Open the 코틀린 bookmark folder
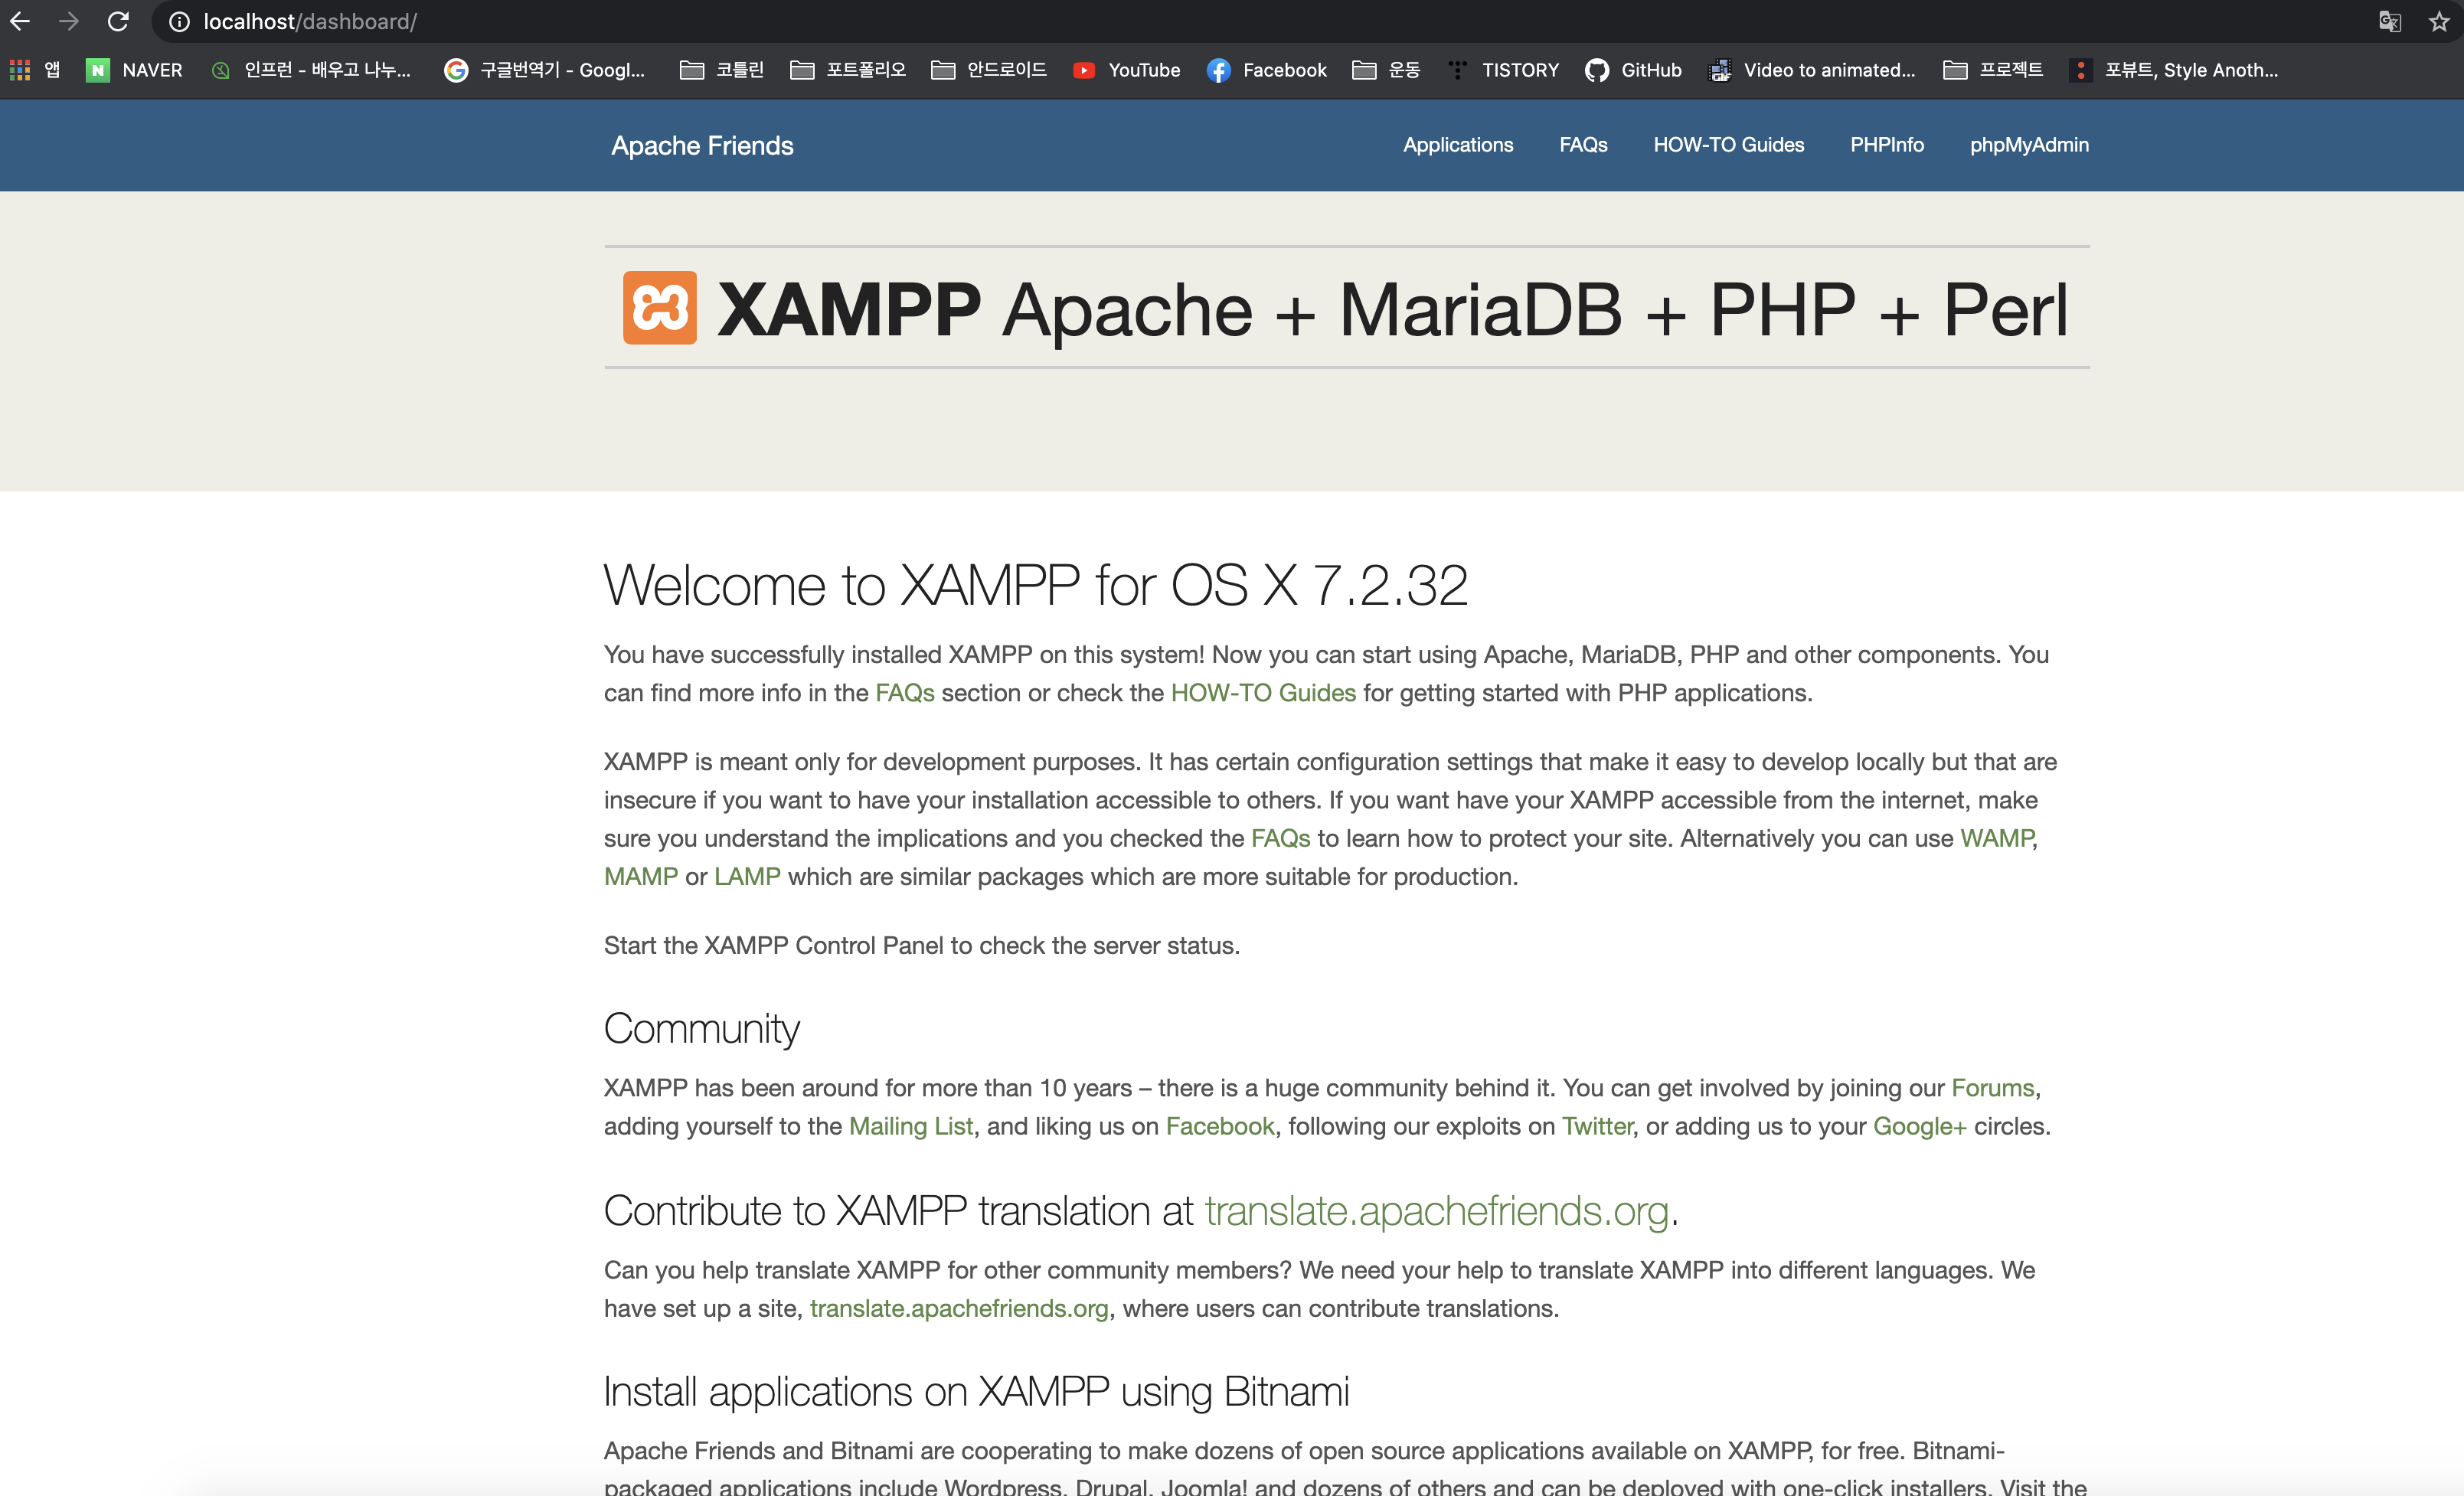Viewport: 2464px width, 1496px height. click(x=722, y=70)
